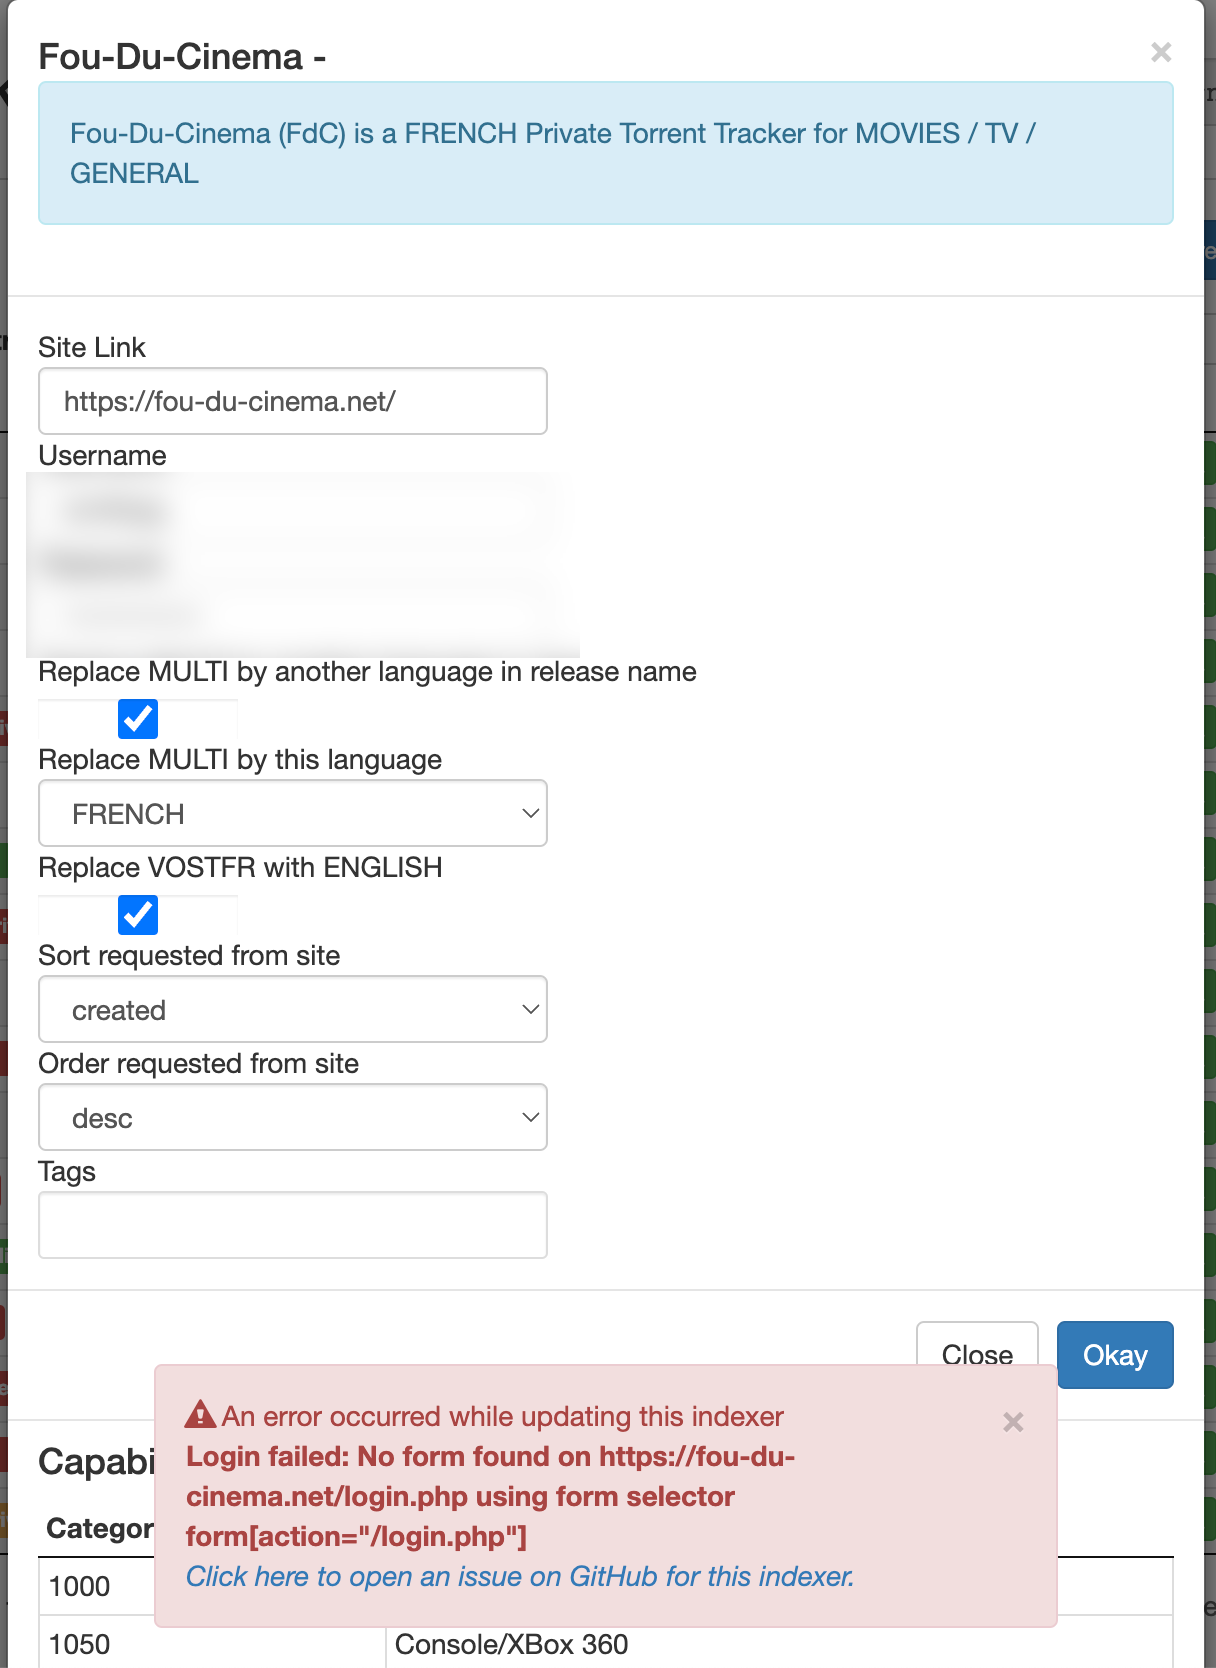This screenshot has height=1668, width=1216.
Task: Toggle Replace MULTI by another language checkbox
Action: tap(138, 718)
